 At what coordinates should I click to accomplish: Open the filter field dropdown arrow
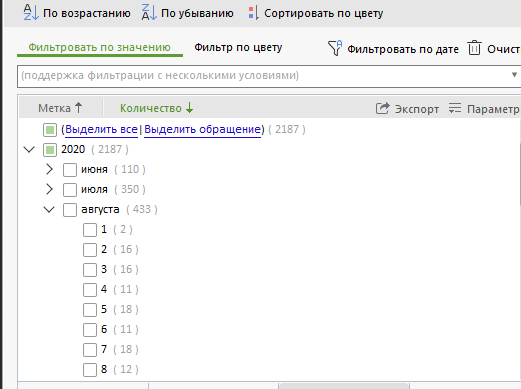coord(515,75)
